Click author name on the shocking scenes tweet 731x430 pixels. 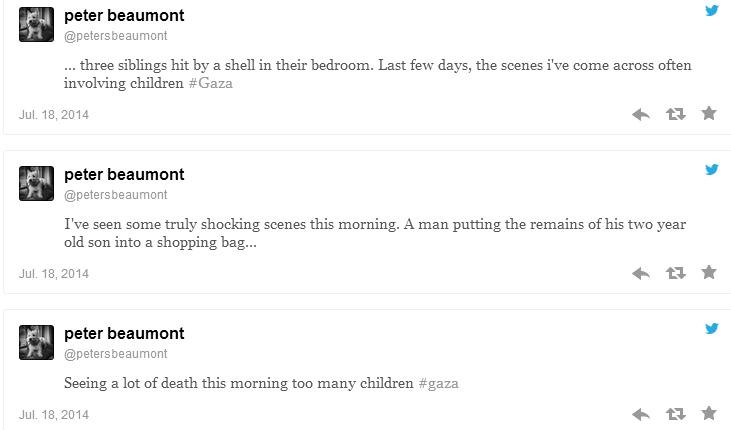pos(124,174)
